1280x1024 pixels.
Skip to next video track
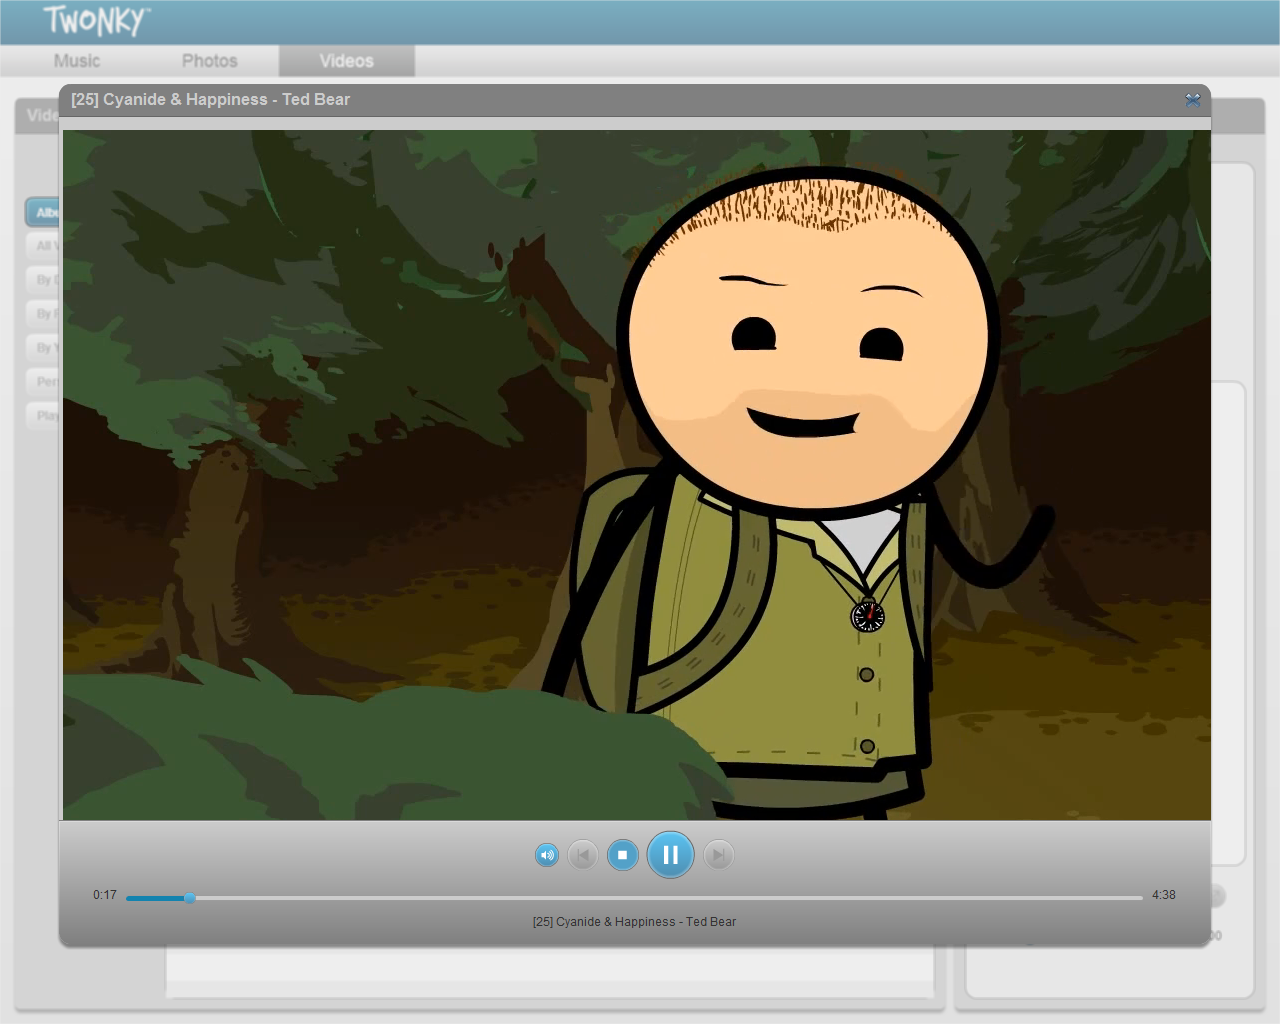(x=718, y=855)
